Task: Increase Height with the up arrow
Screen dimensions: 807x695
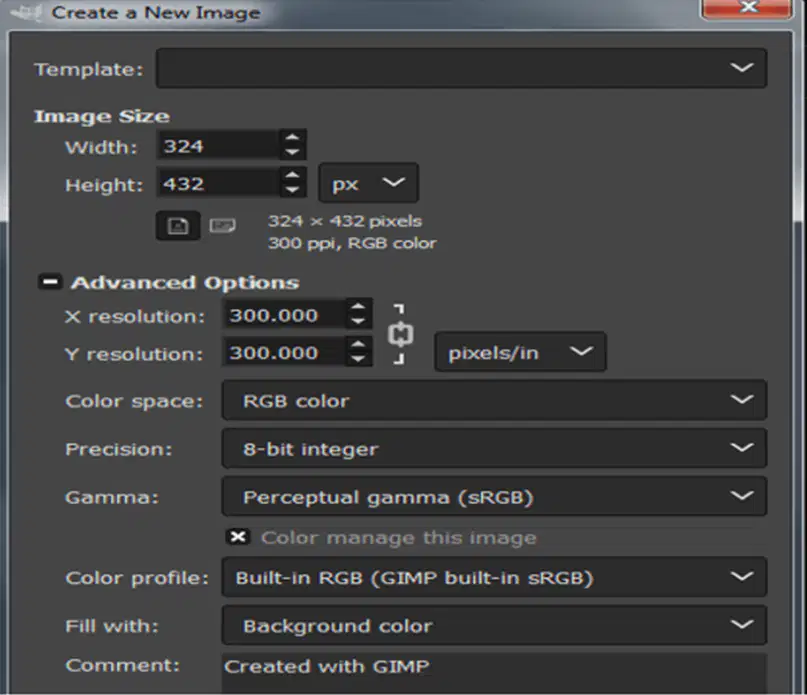Action: point(292,176)
